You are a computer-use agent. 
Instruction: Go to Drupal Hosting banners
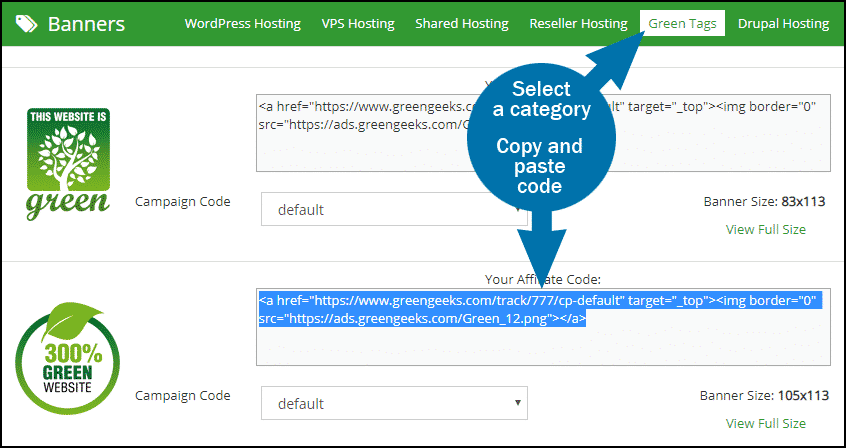pos(783,24)
